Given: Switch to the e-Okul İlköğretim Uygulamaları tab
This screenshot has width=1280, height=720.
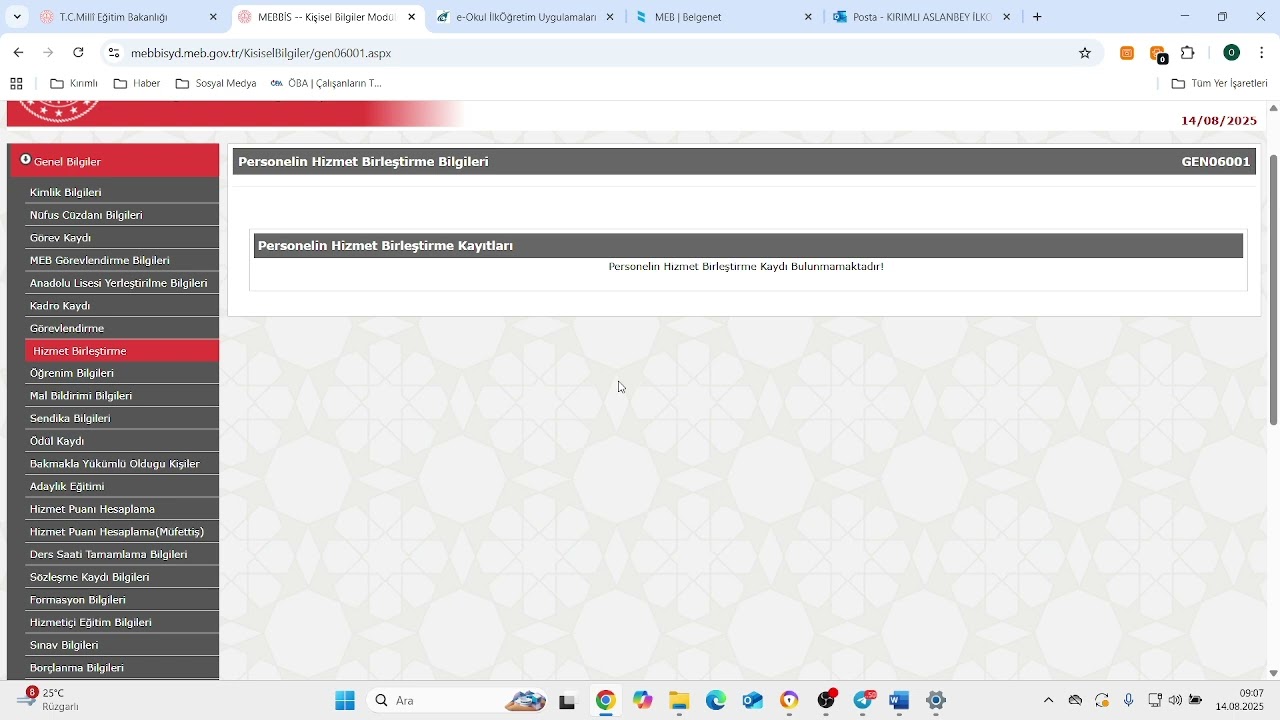Looking at the screenshot, I should pos(526,17).
